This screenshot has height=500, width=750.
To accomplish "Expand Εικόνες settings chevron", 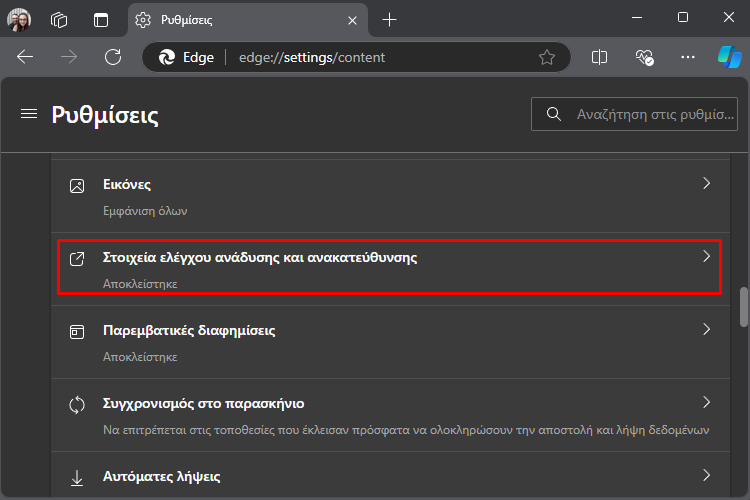I will click(x=706, y=183).
